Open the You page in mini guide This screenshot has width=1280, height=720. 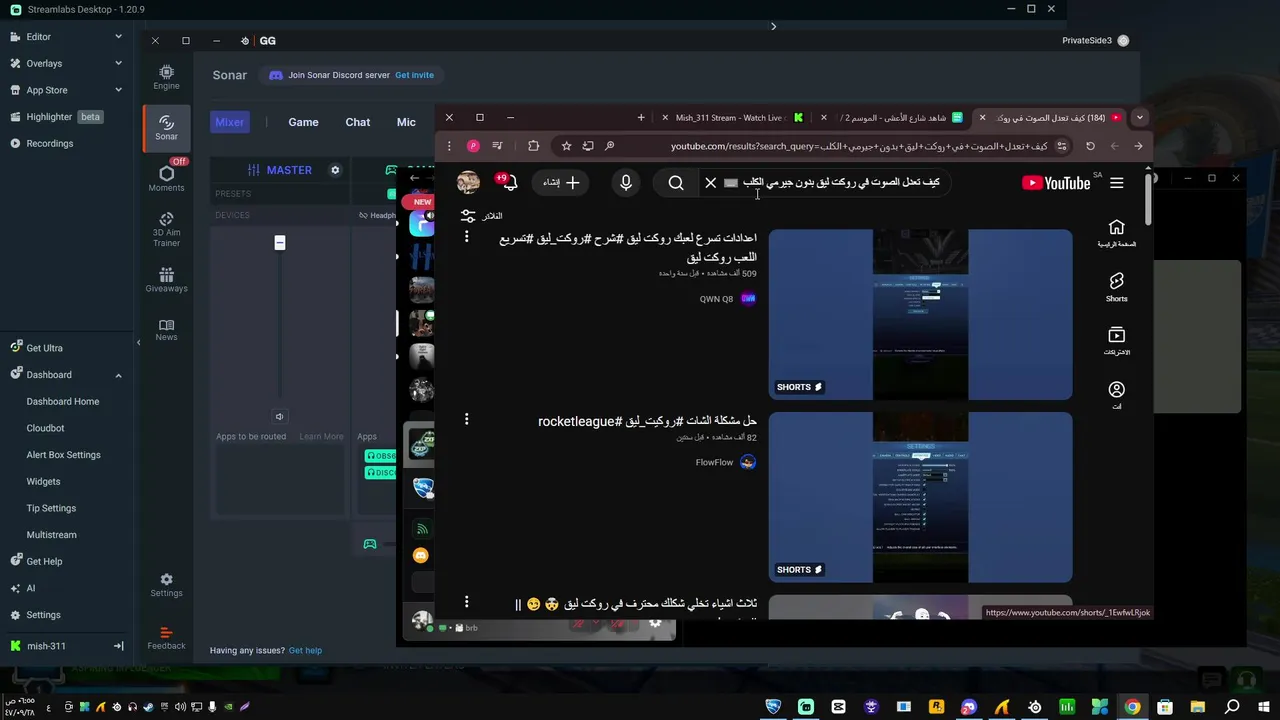(1117, 395)
